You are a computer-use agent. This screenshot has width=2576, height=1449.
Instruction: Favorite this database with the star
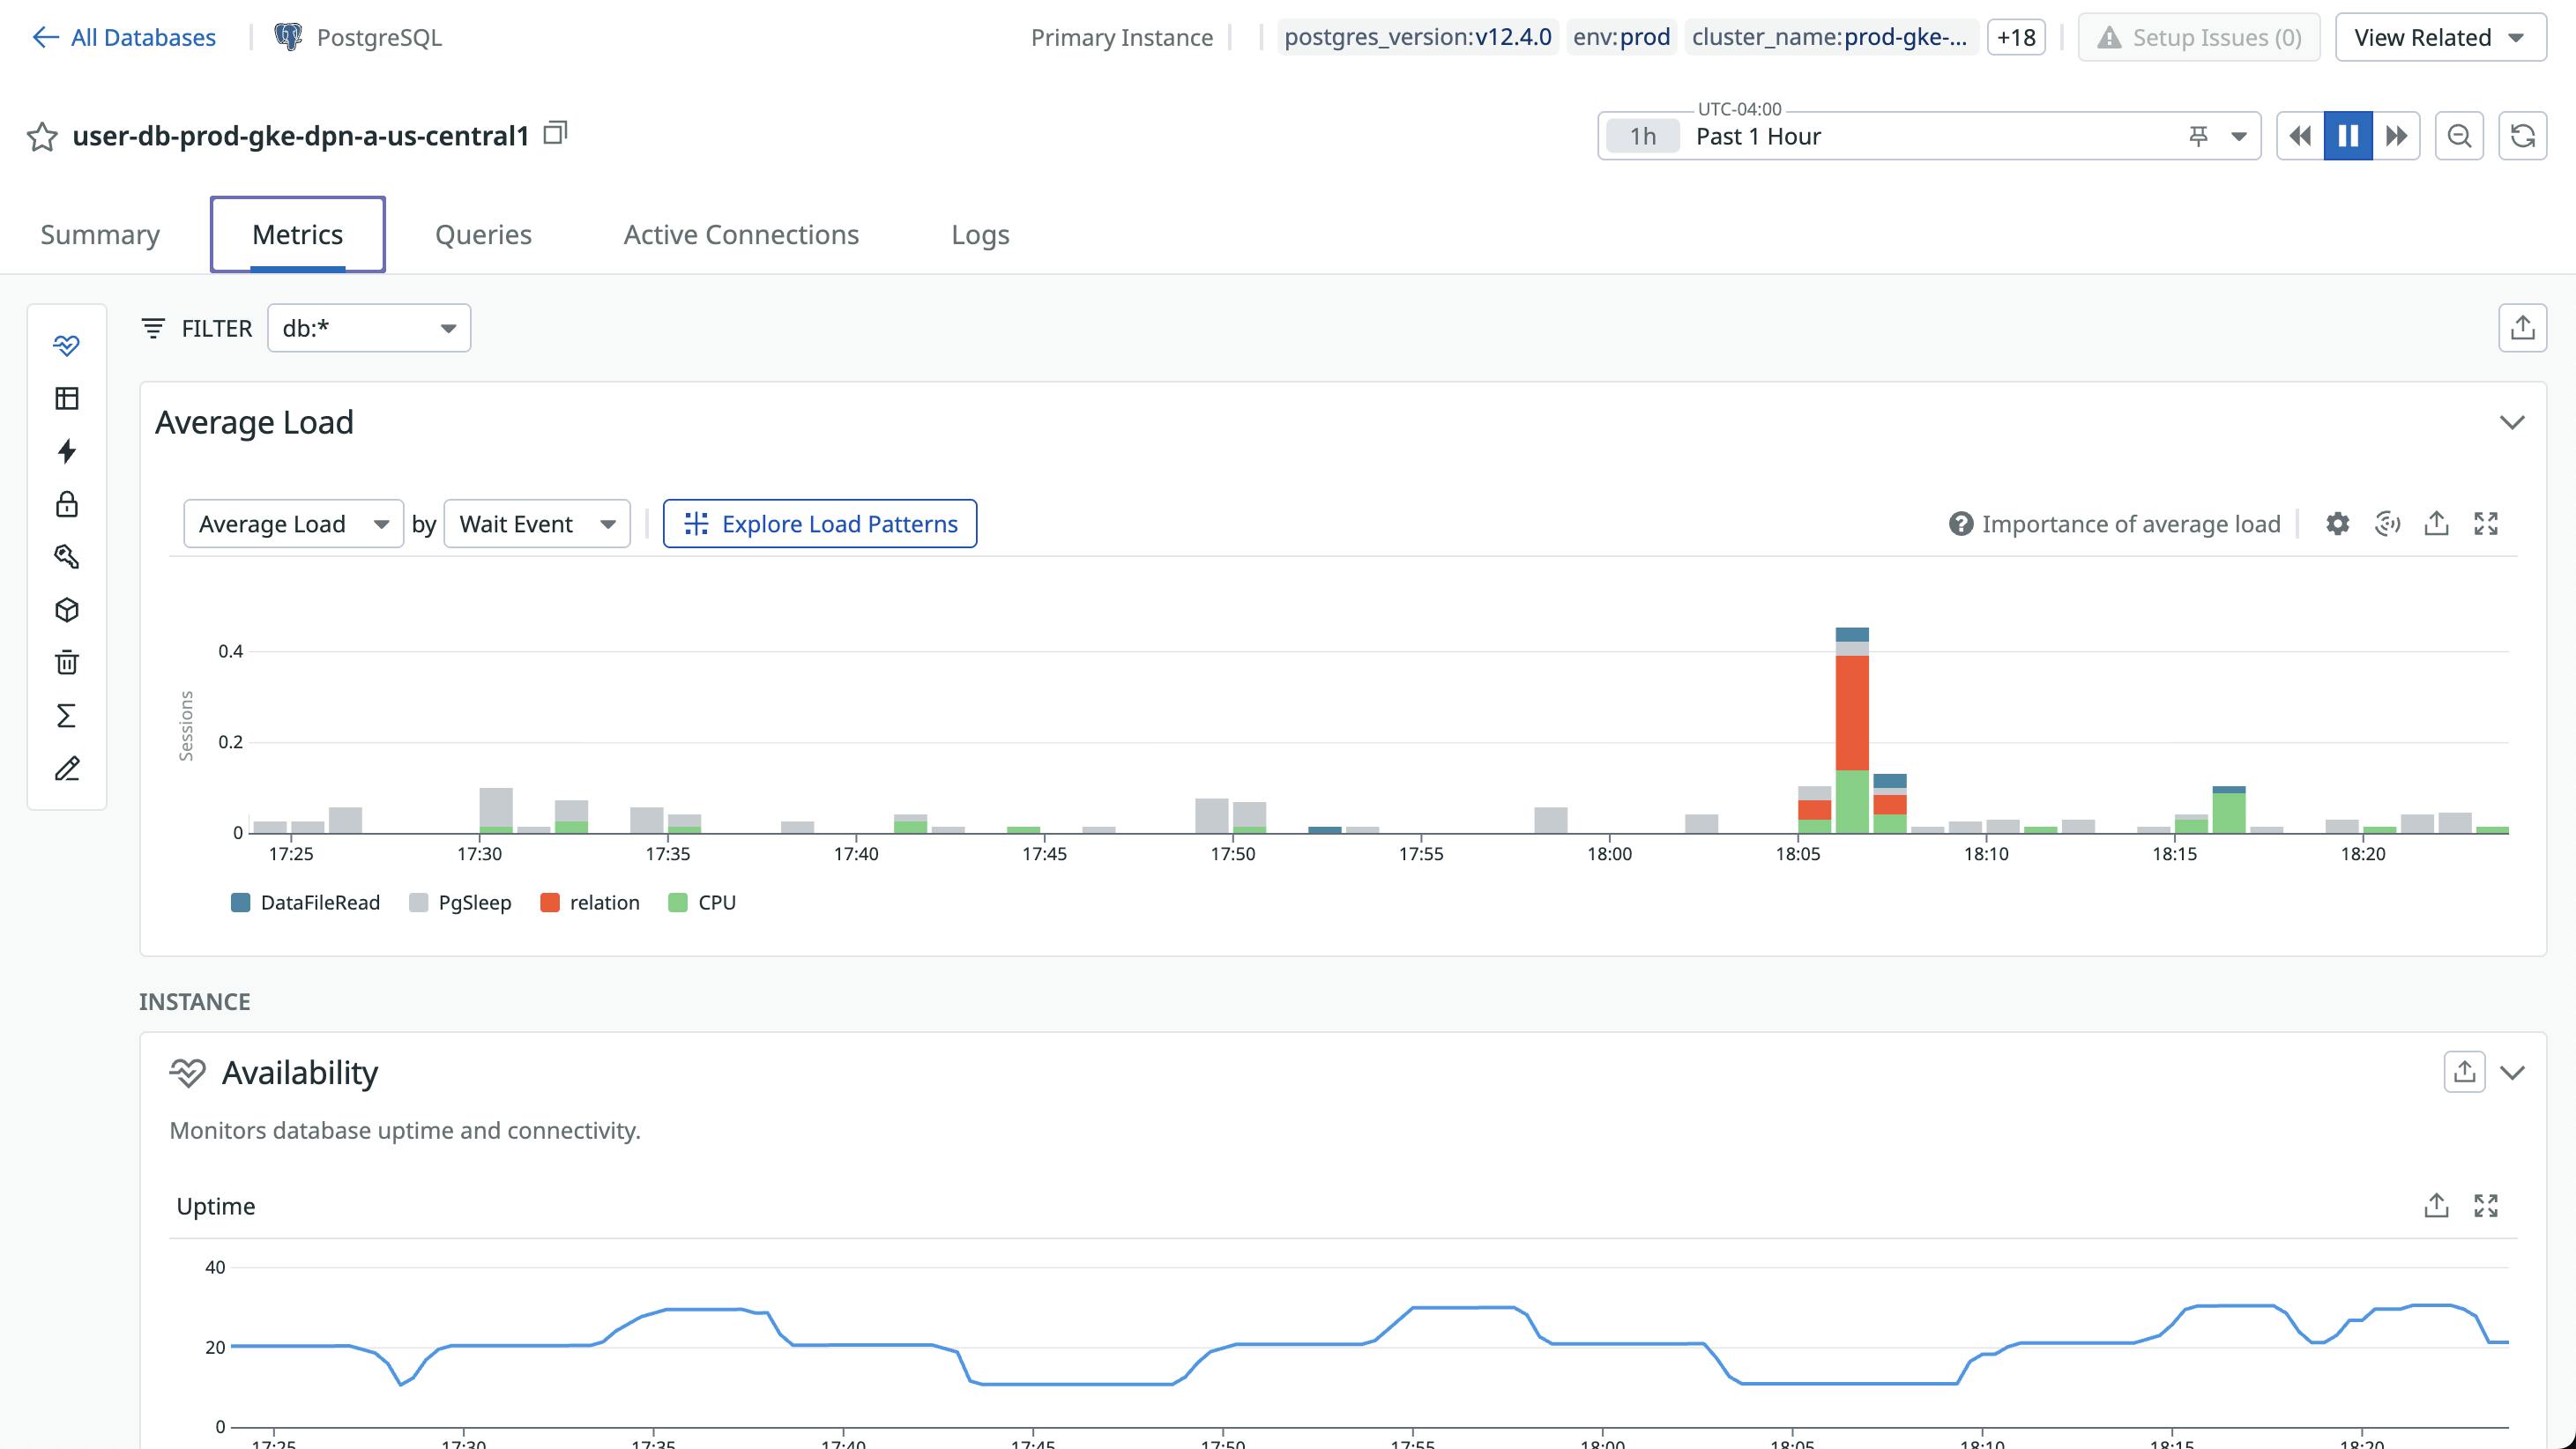point(42,136)
